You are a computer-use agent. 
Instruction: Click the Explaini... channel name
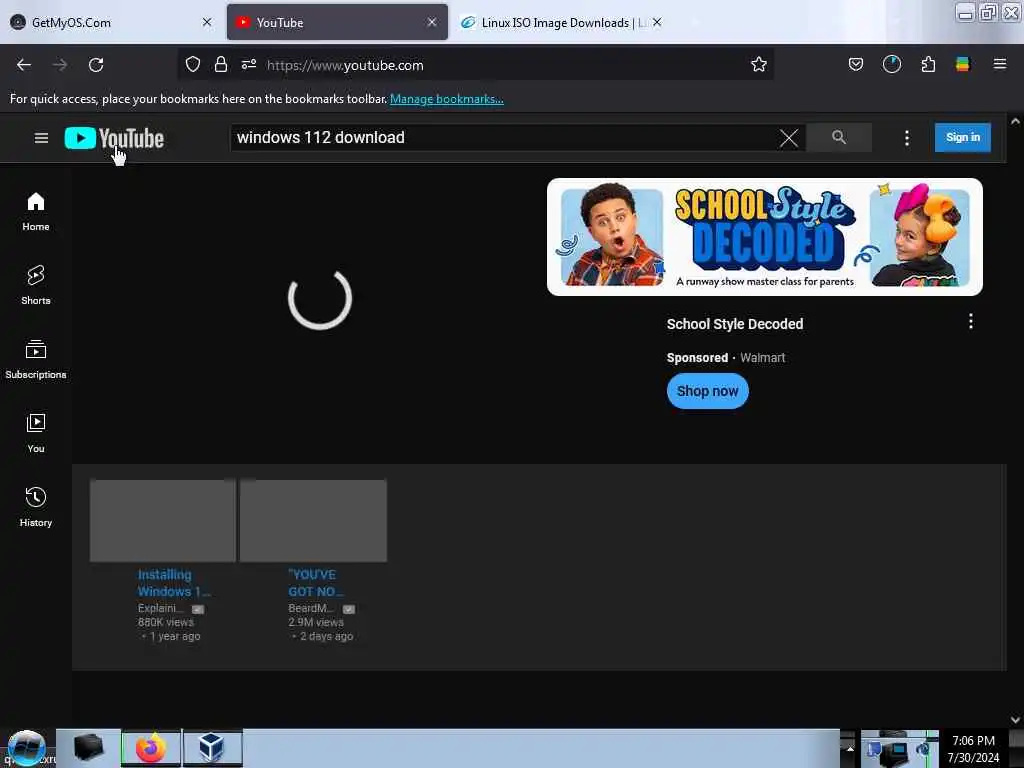[x=161, y=608]
